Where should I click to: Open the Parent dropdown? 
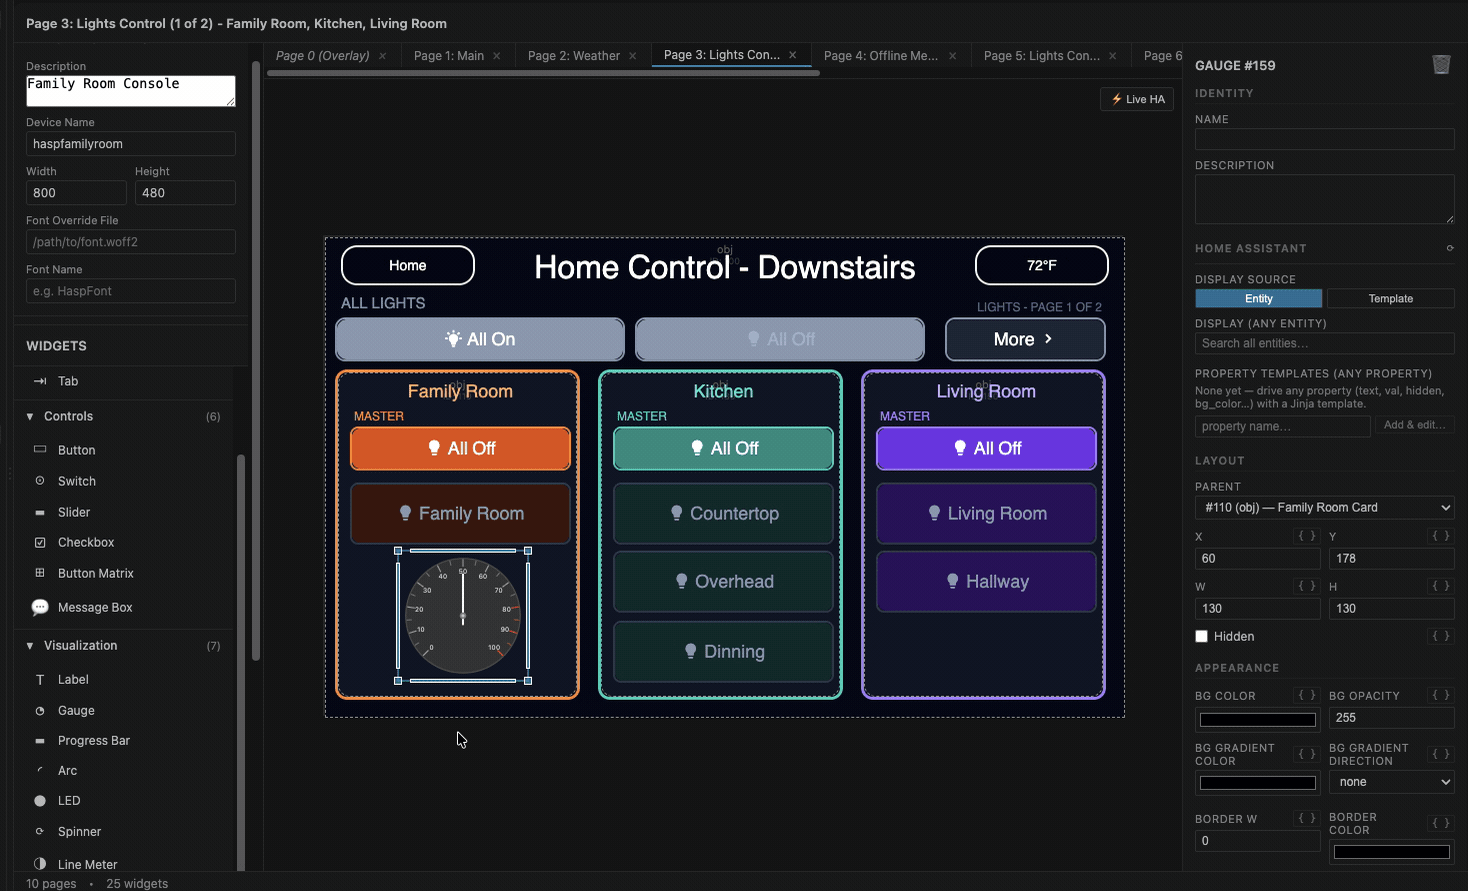pyautogui.click(x=1325, y=508)
